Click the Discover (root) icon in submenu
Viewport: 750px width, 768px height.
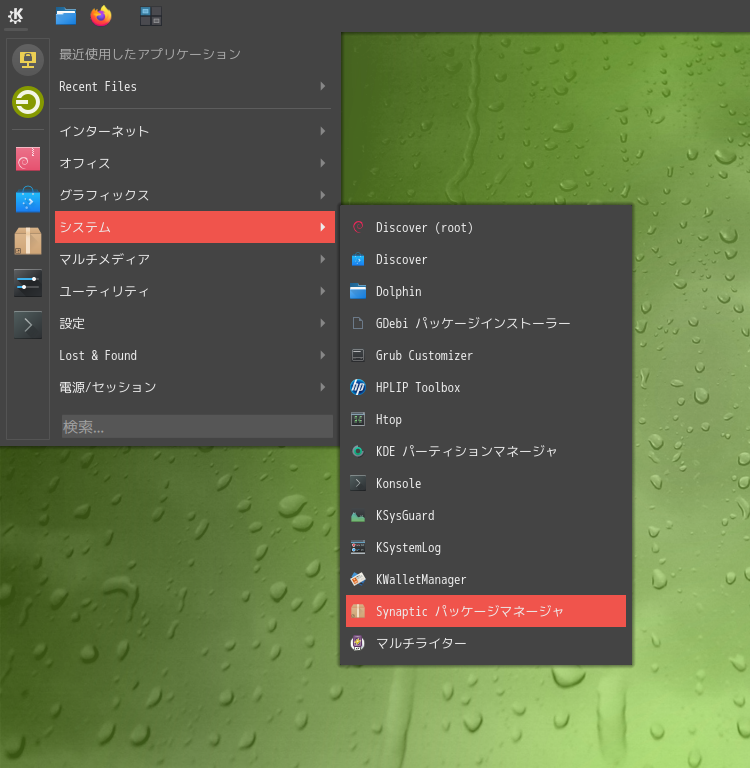tap(358, 227)
